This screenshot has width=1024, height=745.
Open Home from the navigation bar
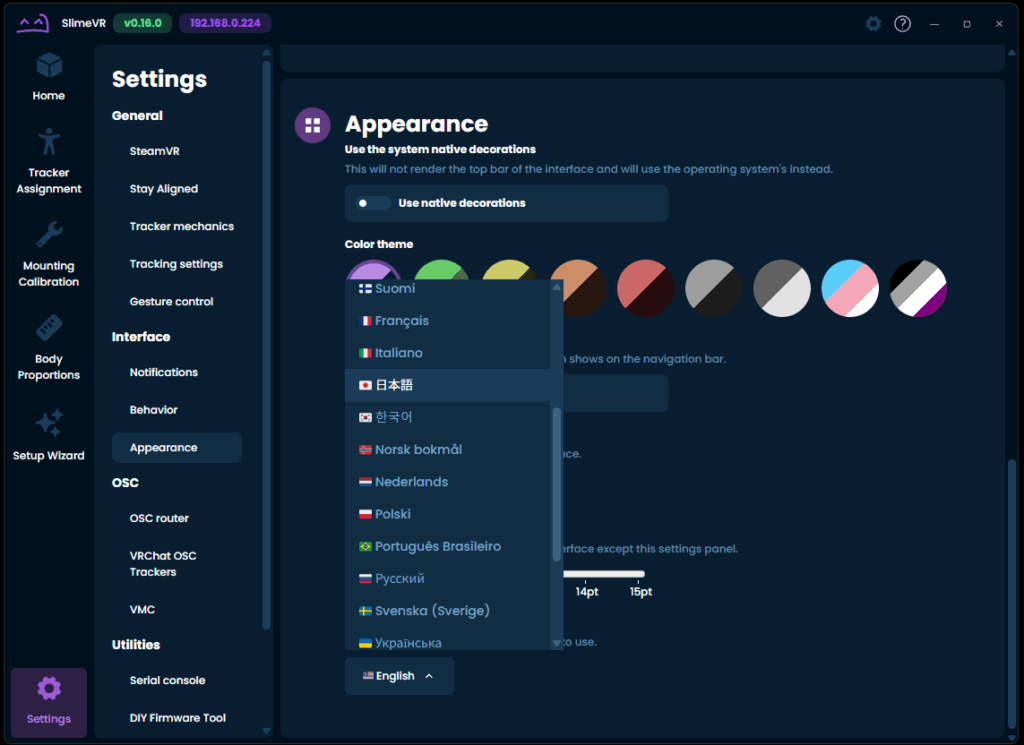48,77
